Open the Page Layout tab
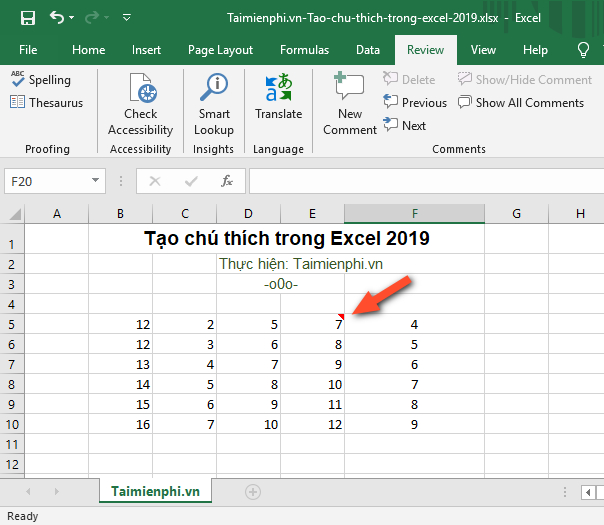Viewport: 604px width, 525px height. [x=220, y=50]
